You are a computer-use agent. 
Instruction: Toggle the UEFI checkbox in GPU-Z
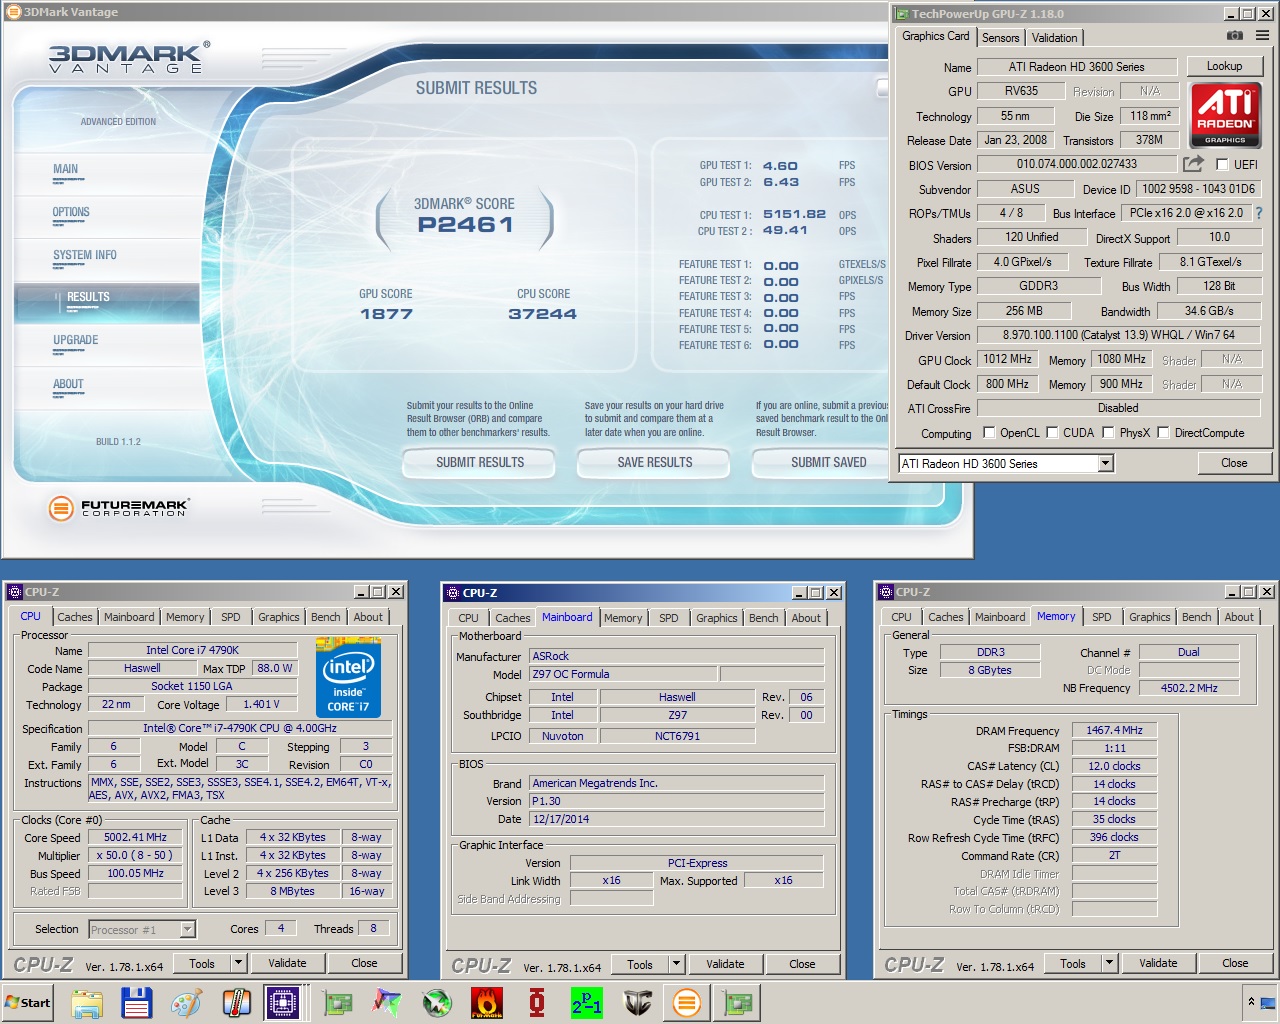(x=1222, y=165)
